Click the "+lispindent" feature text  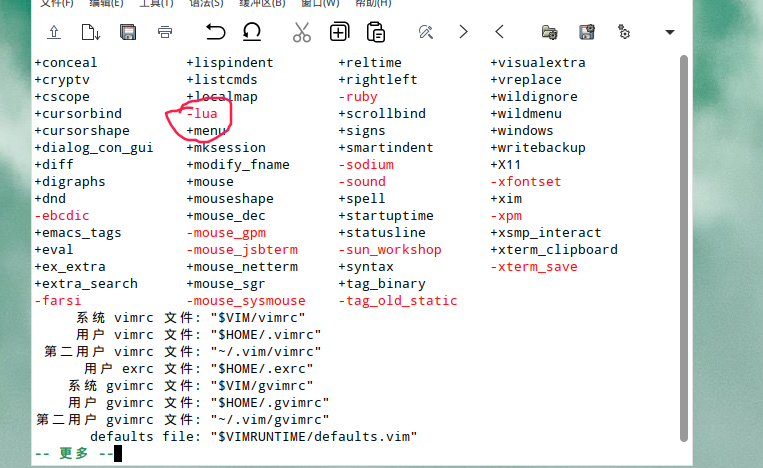[230, 63]
